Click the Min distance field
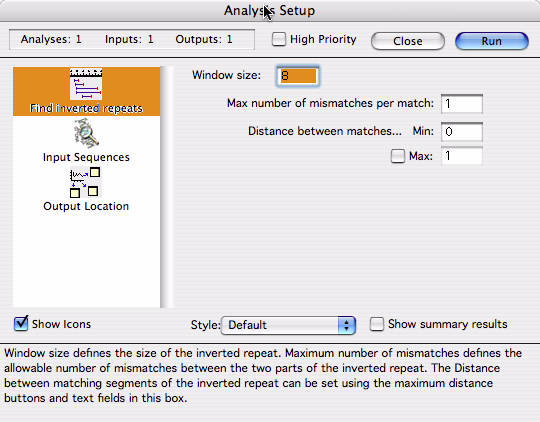This screenshot has height=422, width=540. click(462, 132)
